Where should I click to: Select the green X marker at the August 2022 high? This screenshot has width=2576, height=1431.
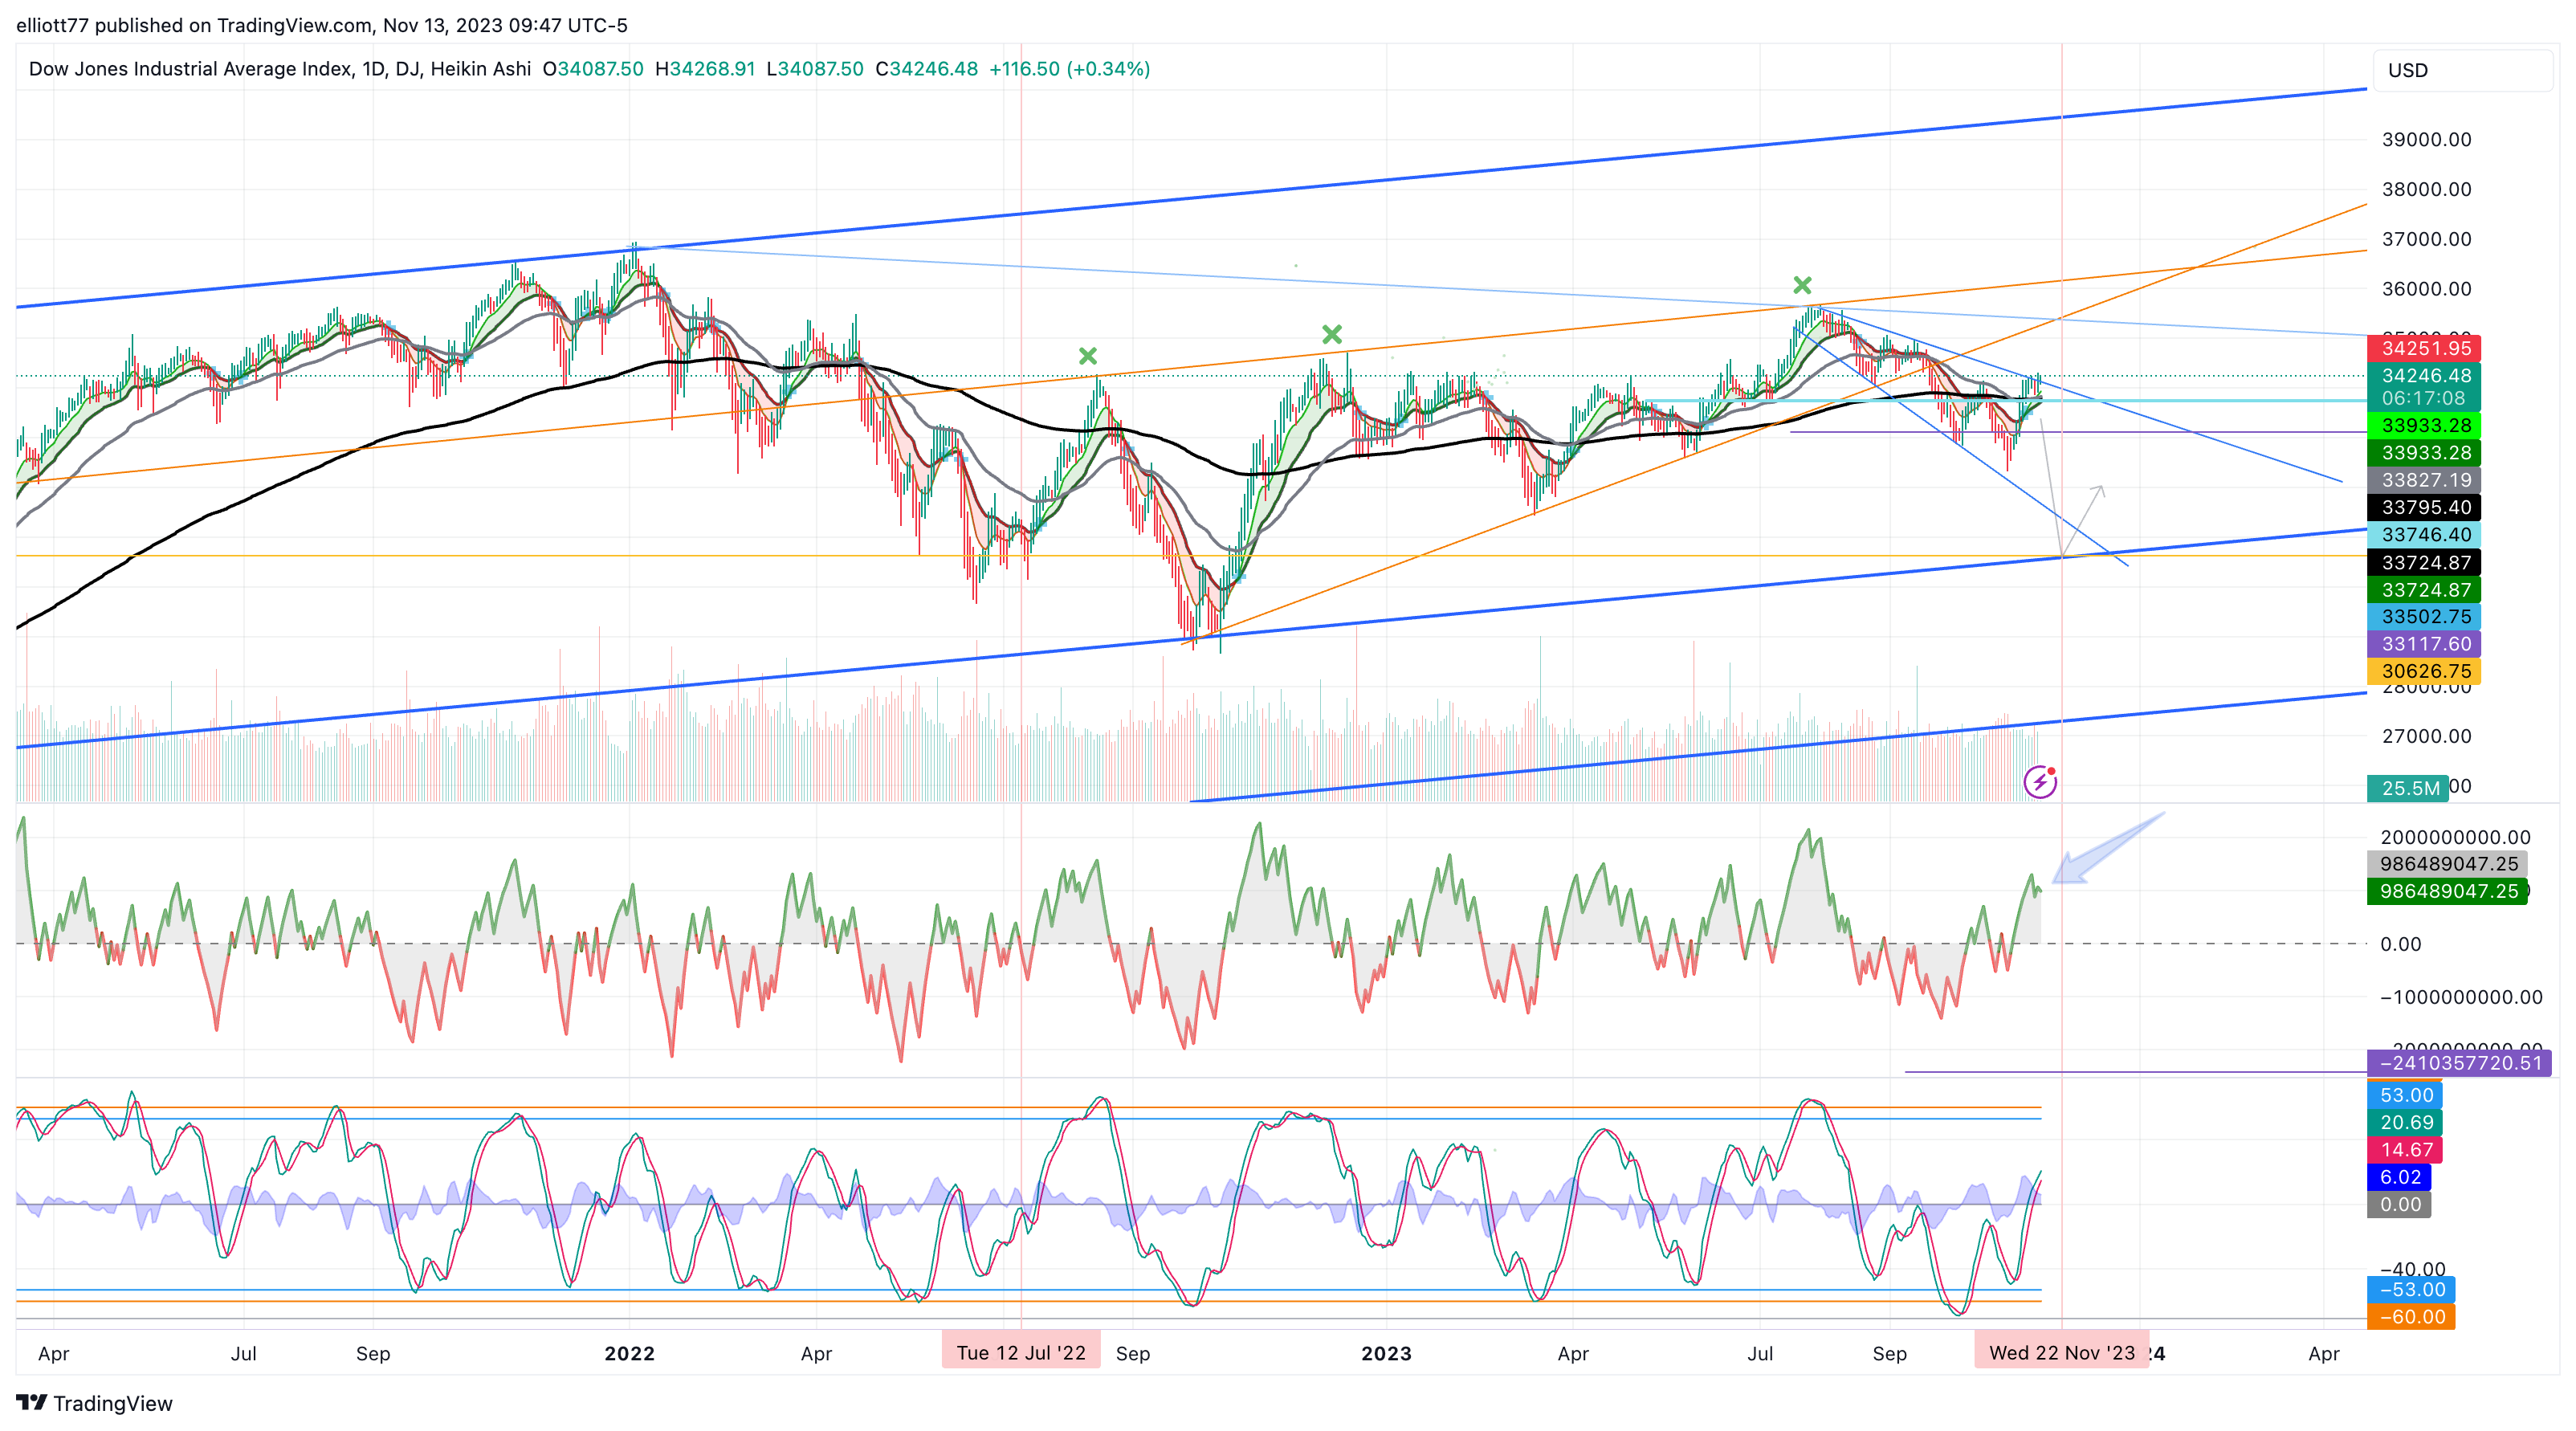pyautogui.click(x=1088, y=356)
